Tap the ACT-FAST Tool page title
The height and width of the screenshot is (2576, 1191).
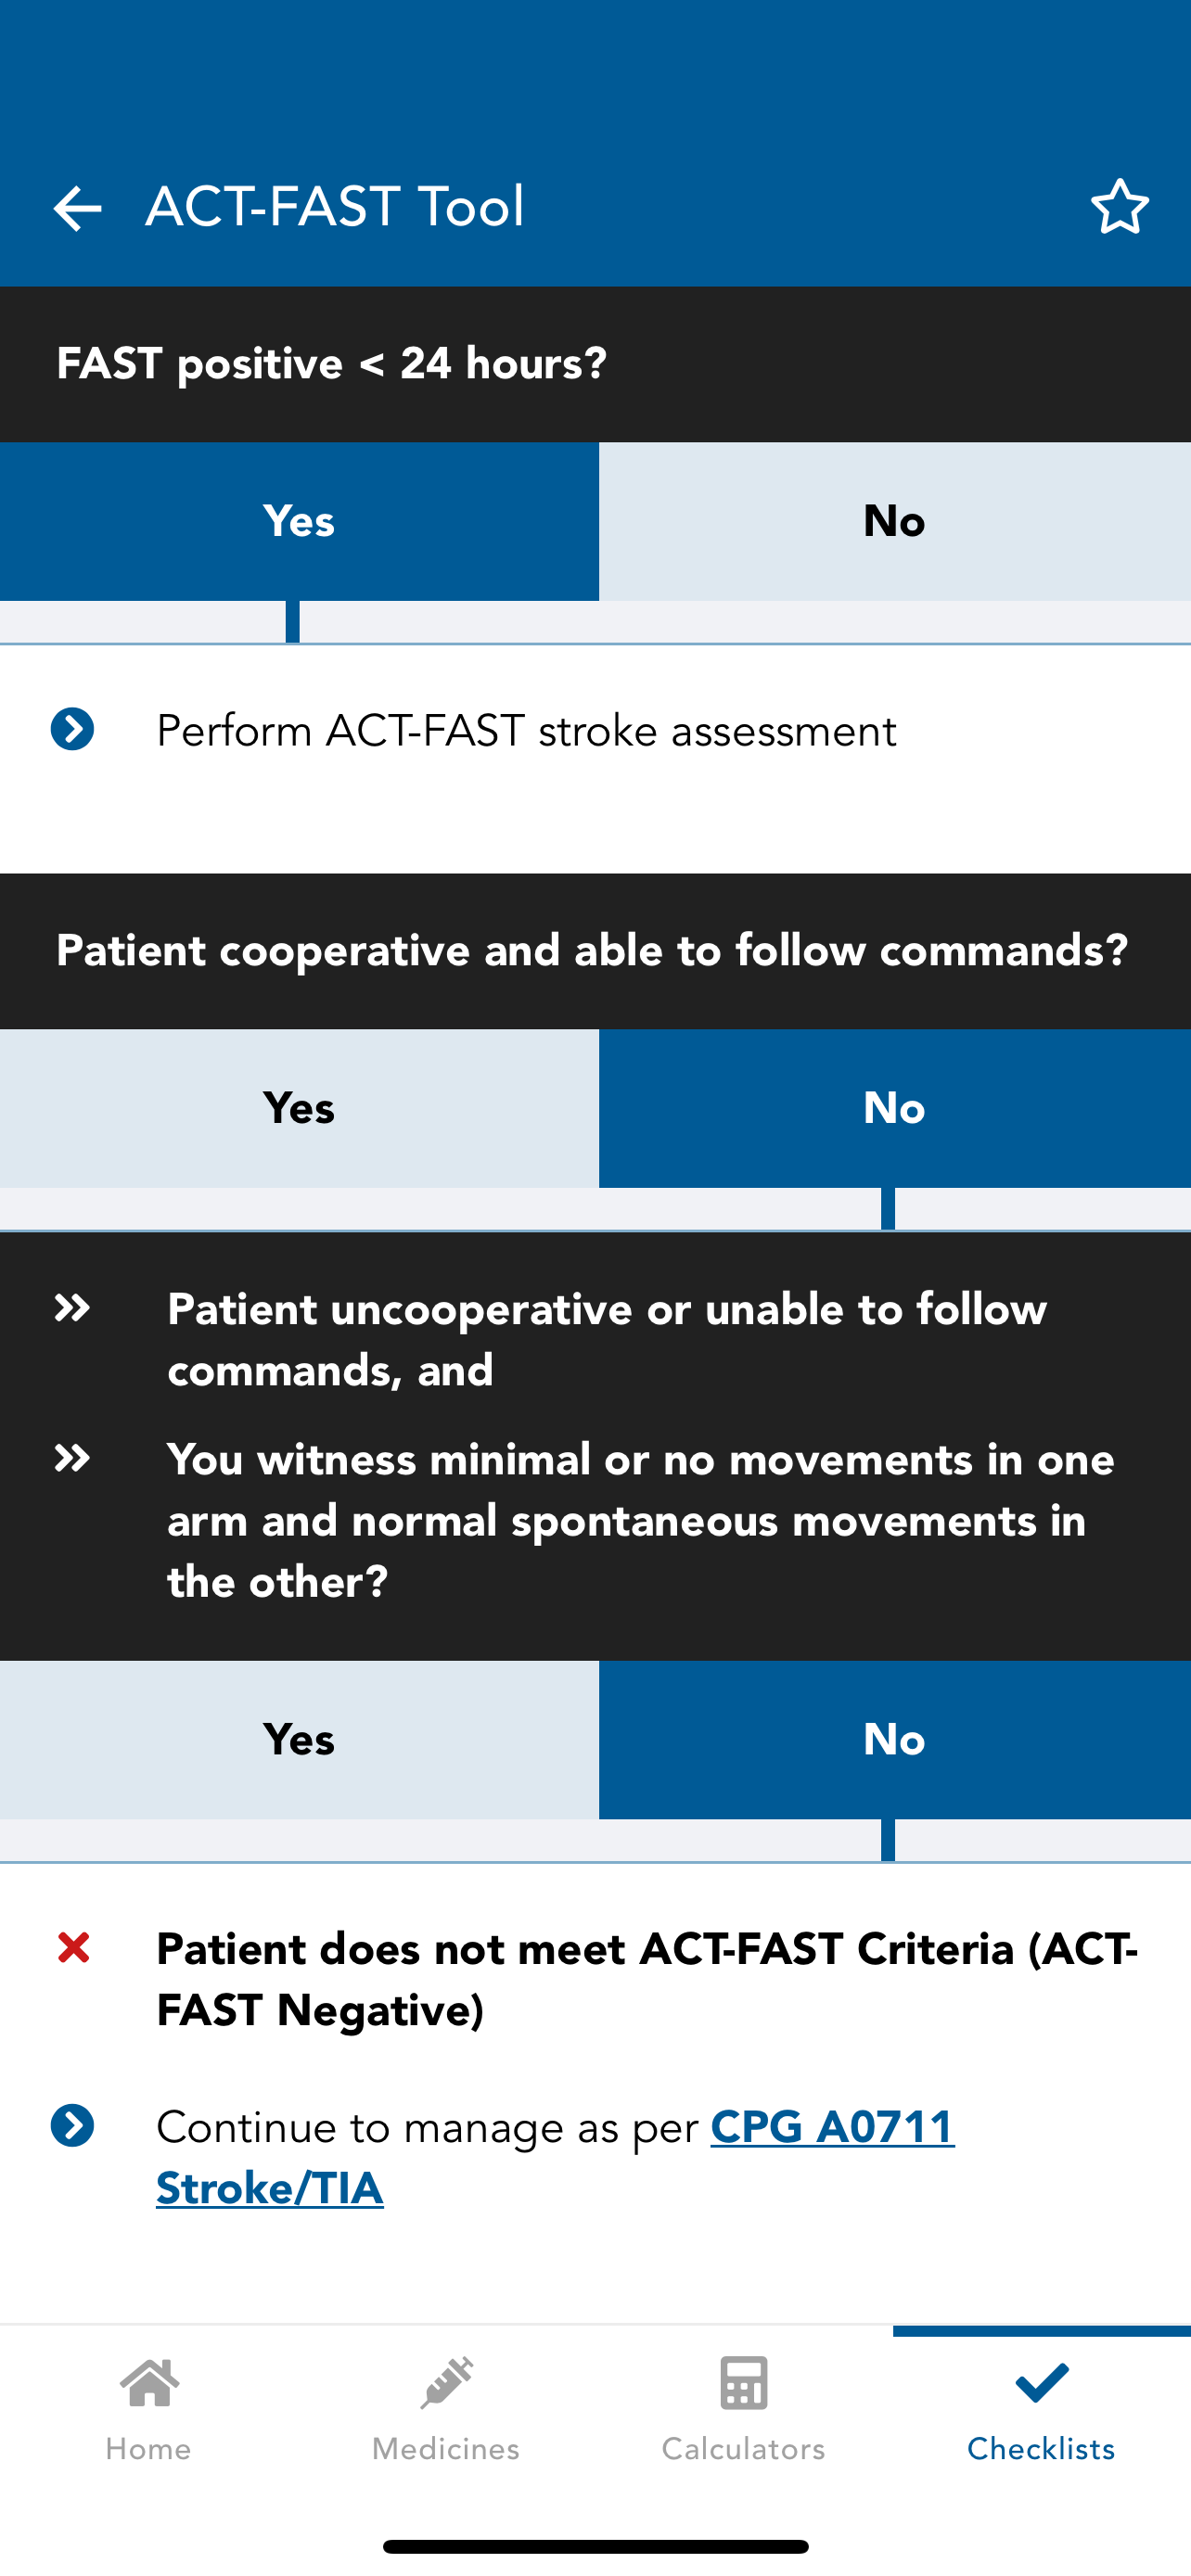(335, 206)
